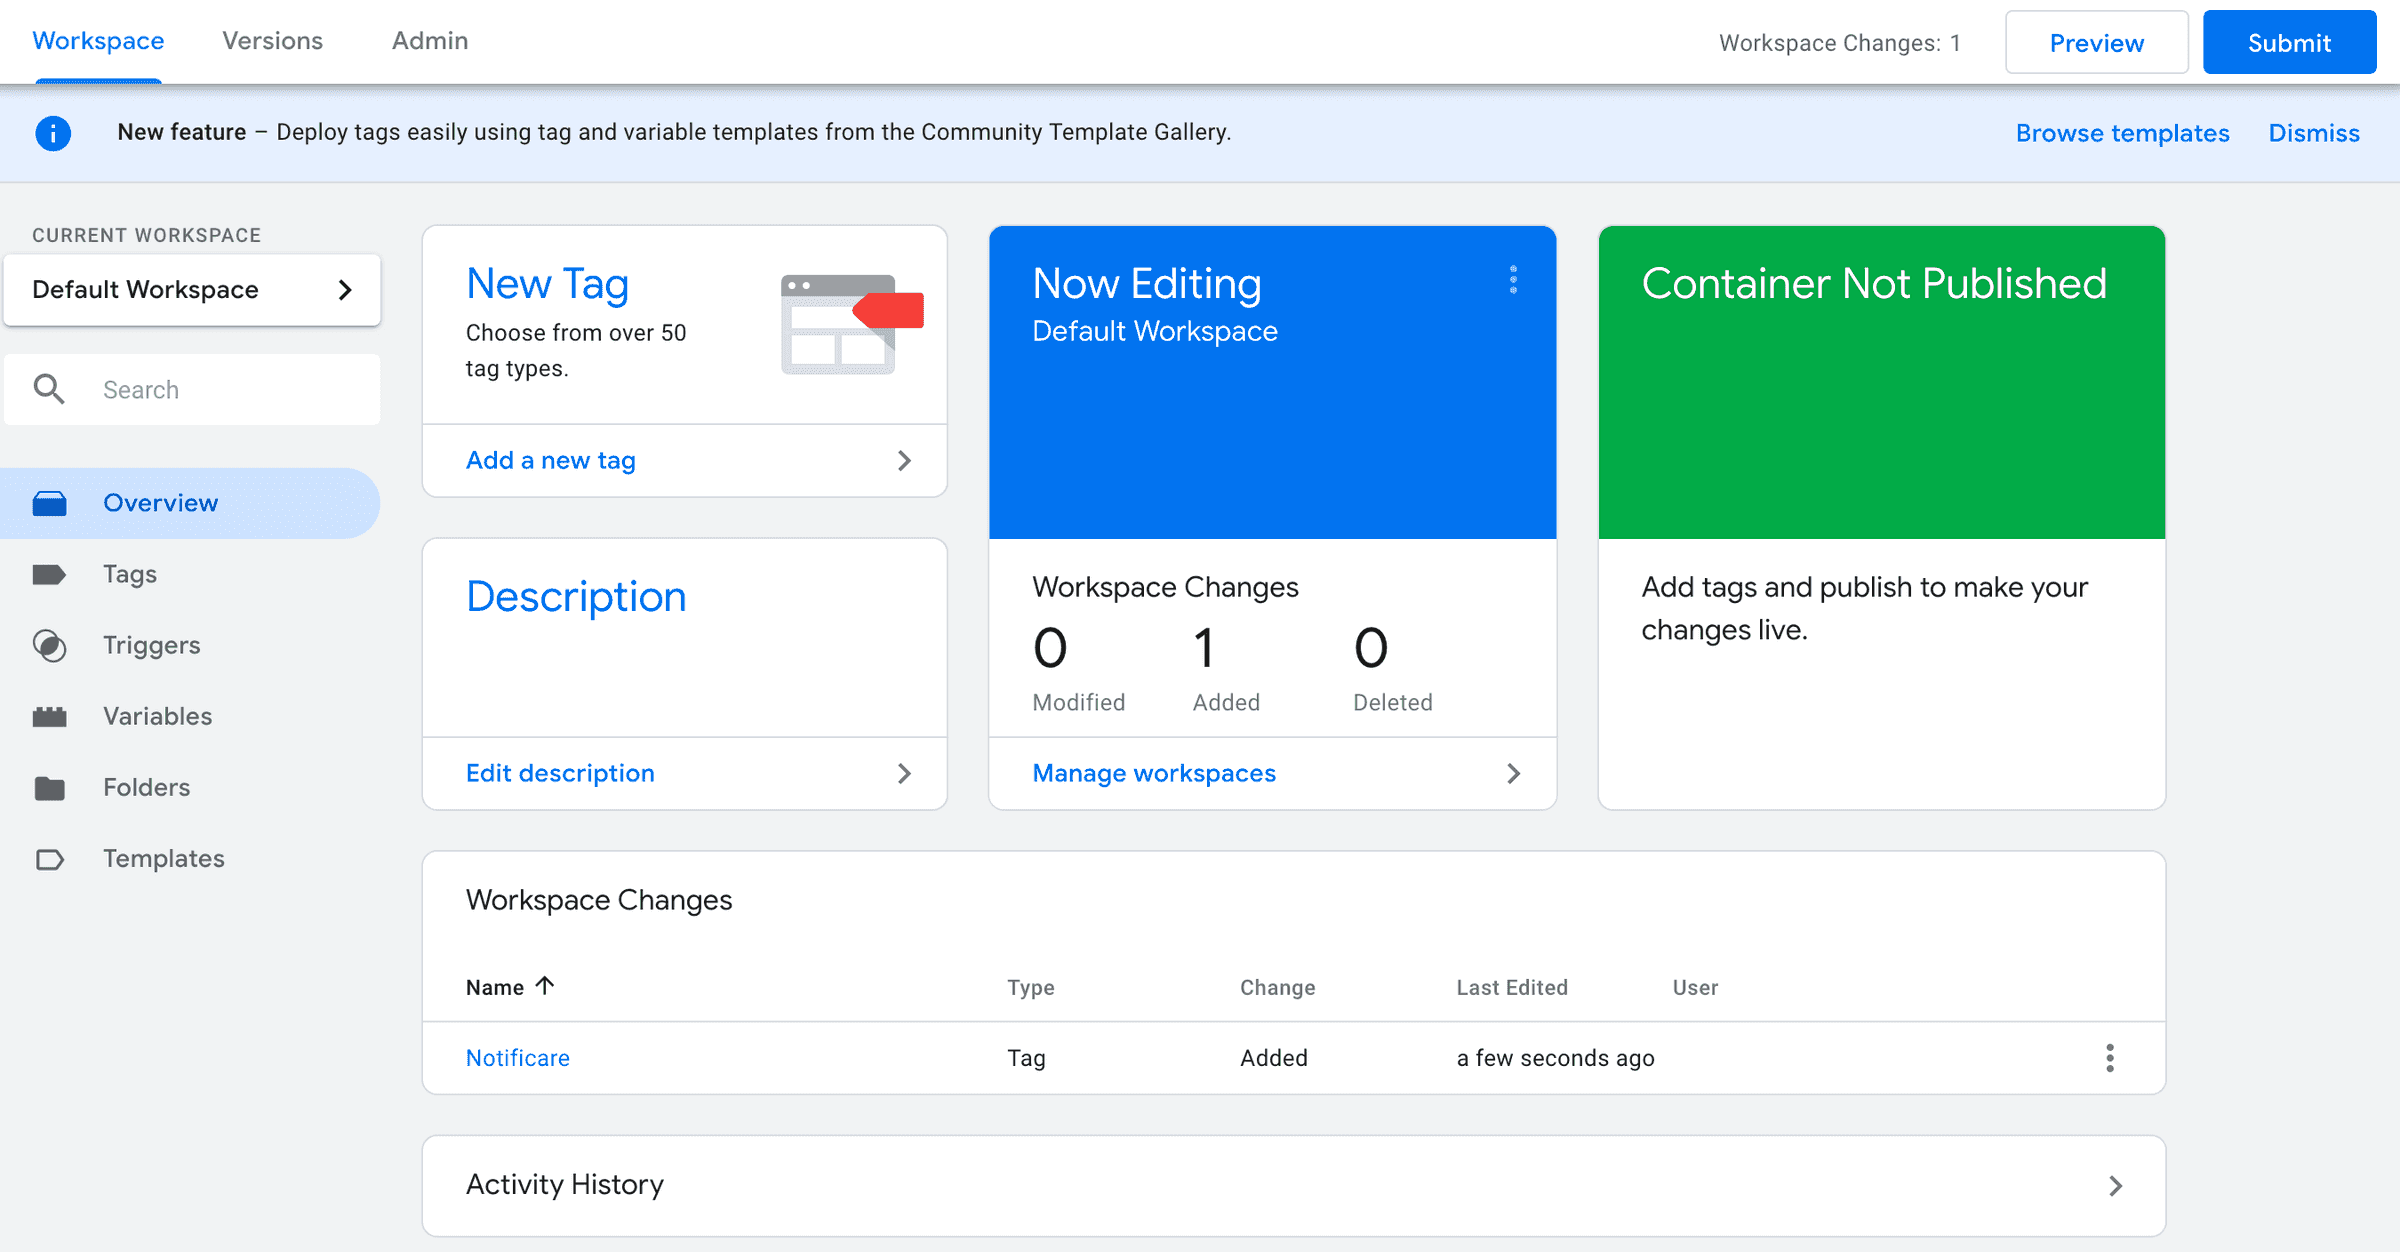Click the Templates outline tag icon

point(49,859)
